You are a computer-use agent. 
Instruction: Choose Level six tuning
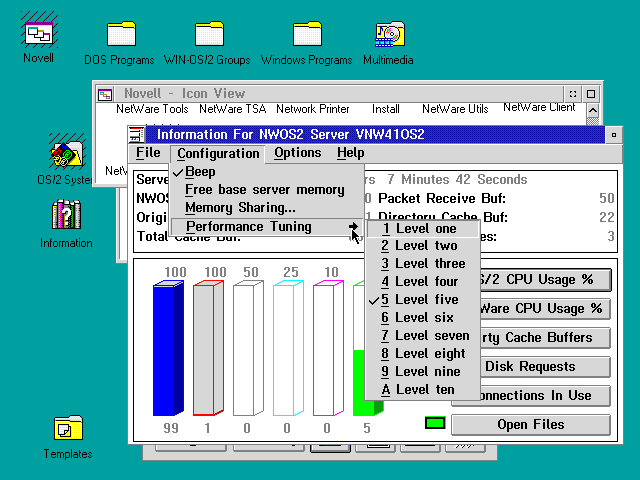click(x=422, y=318)
